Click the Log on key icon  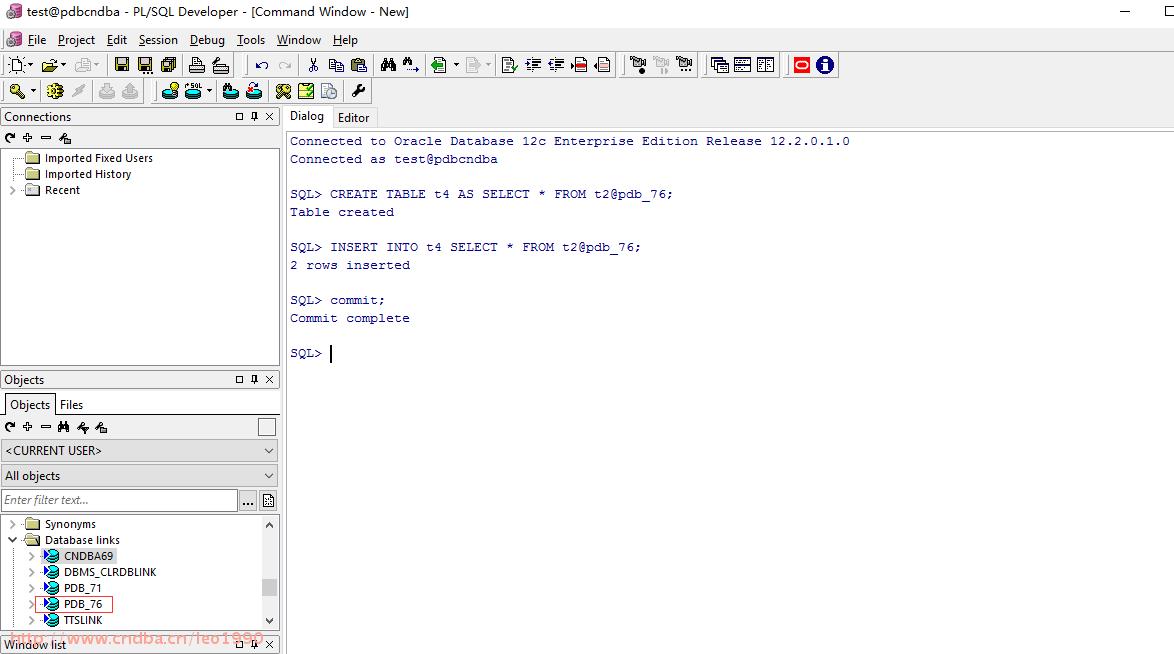(x=16, y=91)
